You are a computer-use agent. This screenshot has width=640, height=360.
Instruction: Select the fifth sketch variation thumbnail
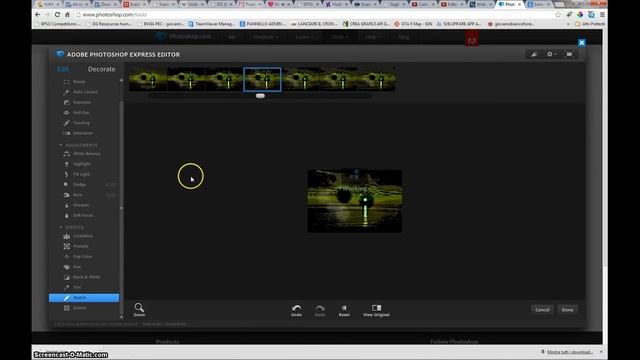300,80
